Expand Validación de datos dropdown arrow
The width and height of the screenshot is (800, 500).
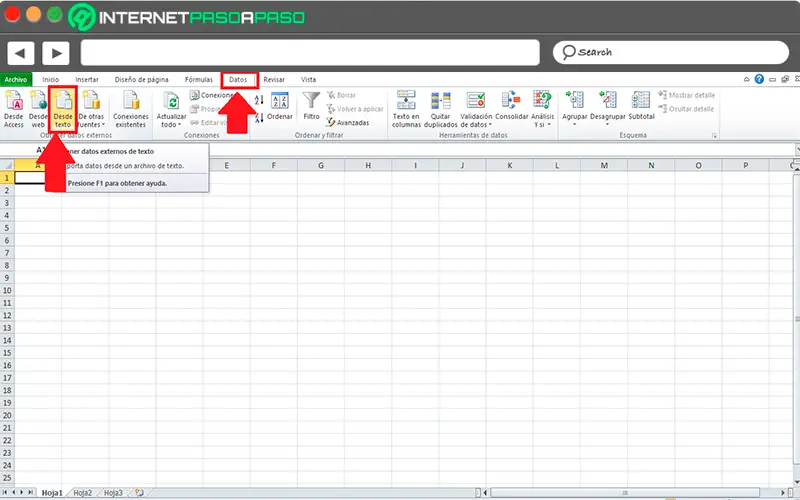pos(490,125)
